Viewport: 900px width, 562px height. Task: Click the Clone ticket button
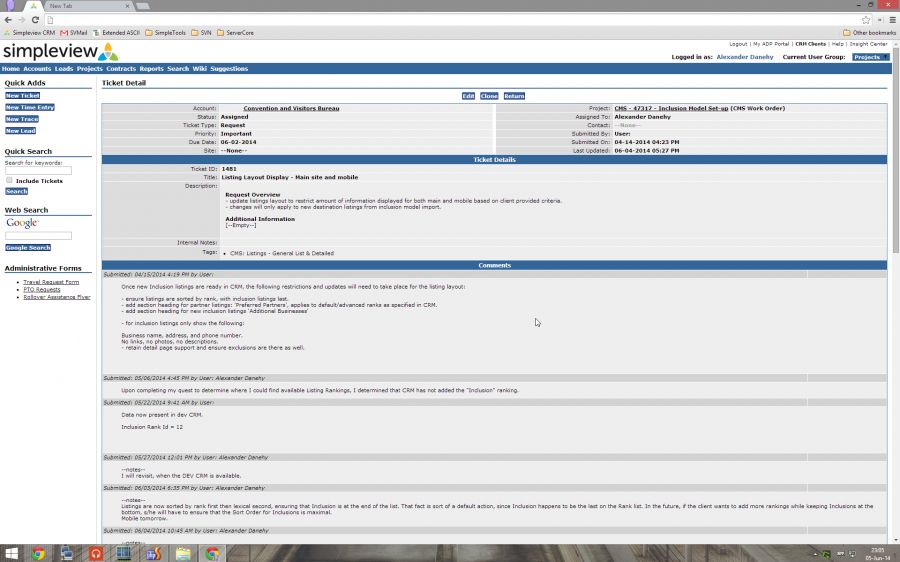click(489, 96)
